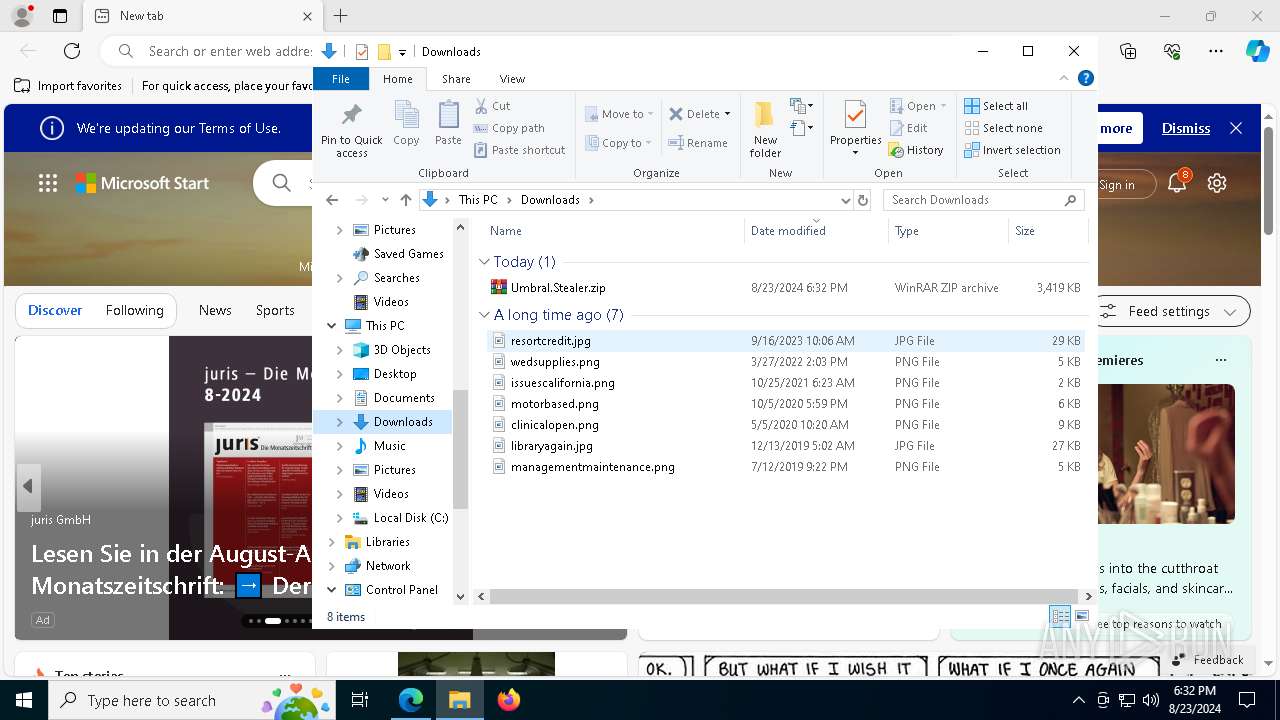Collapse This PC tree node

coord(331,326)
